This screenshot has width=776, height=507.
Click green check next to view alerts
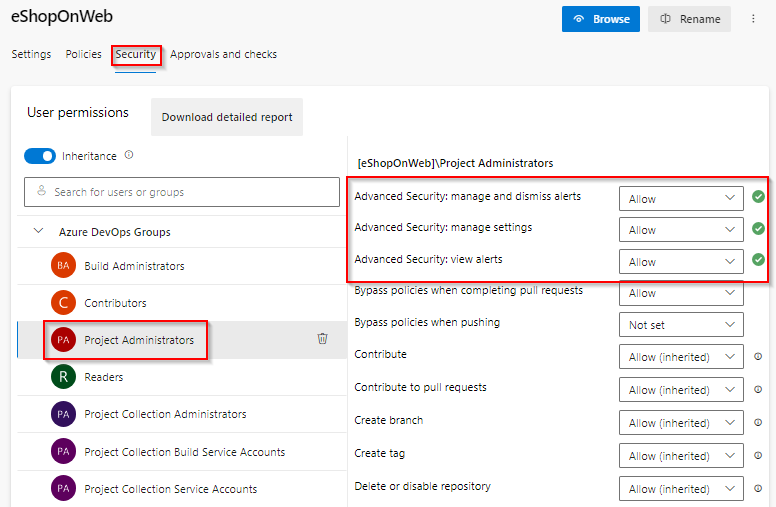point(758,259)
